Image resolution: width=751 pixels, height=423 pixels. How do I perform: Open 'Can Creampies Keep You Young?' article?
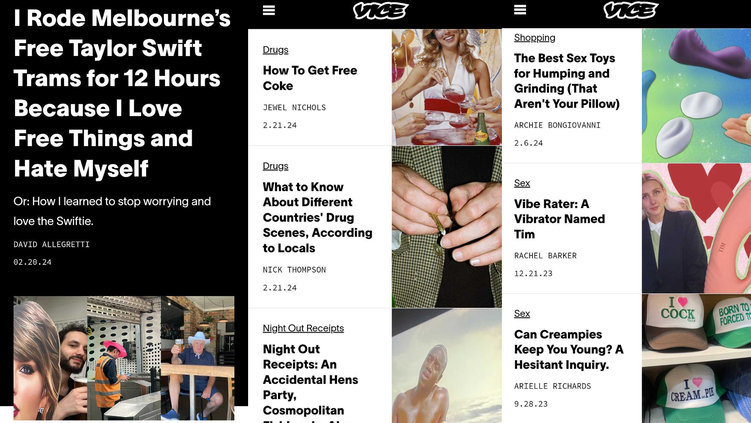[x=569, y=349]
